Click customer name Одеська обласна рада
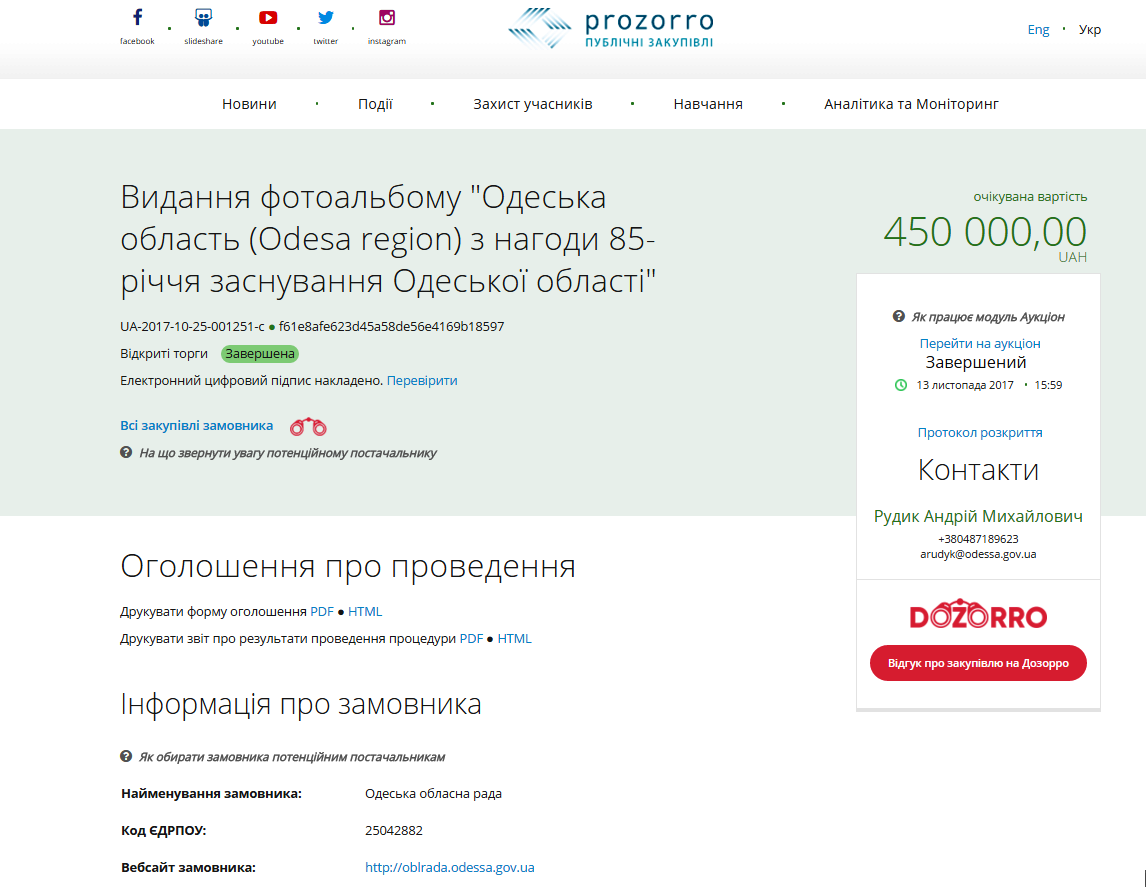This screenshot has width=1146, height=887. click(x=433, y=793)
